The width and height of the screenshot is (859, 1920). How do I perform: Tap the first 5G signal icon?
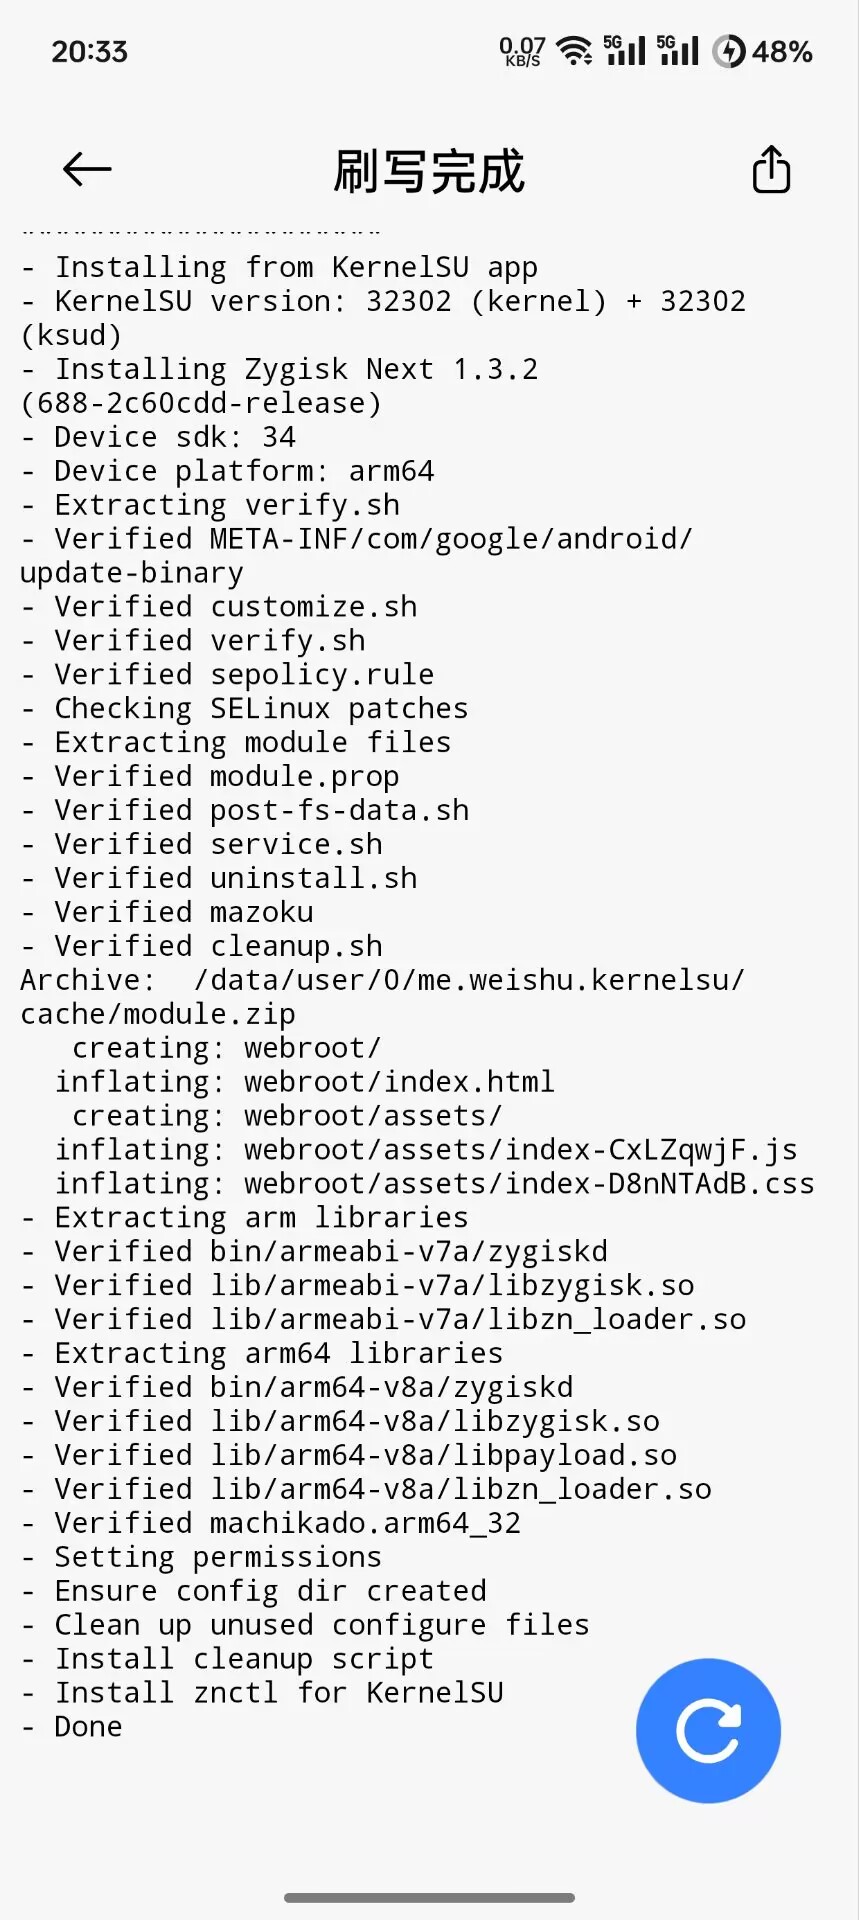[625, 50]
